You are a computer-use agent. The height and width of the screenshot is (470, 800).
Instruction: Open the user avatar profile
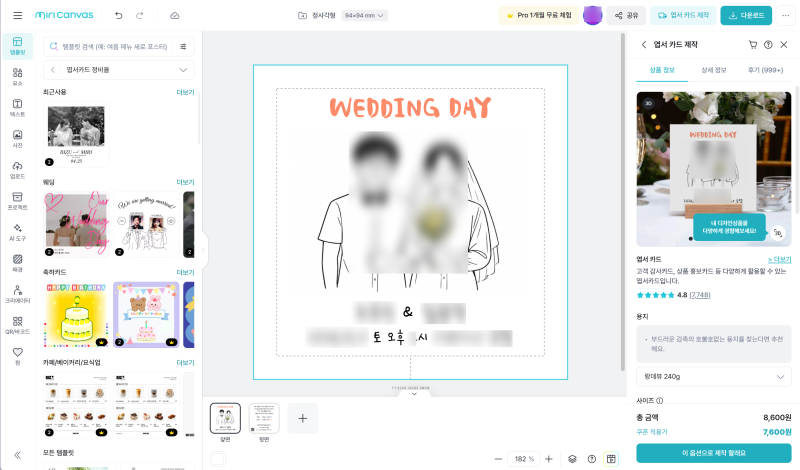[x=592, y=15]
